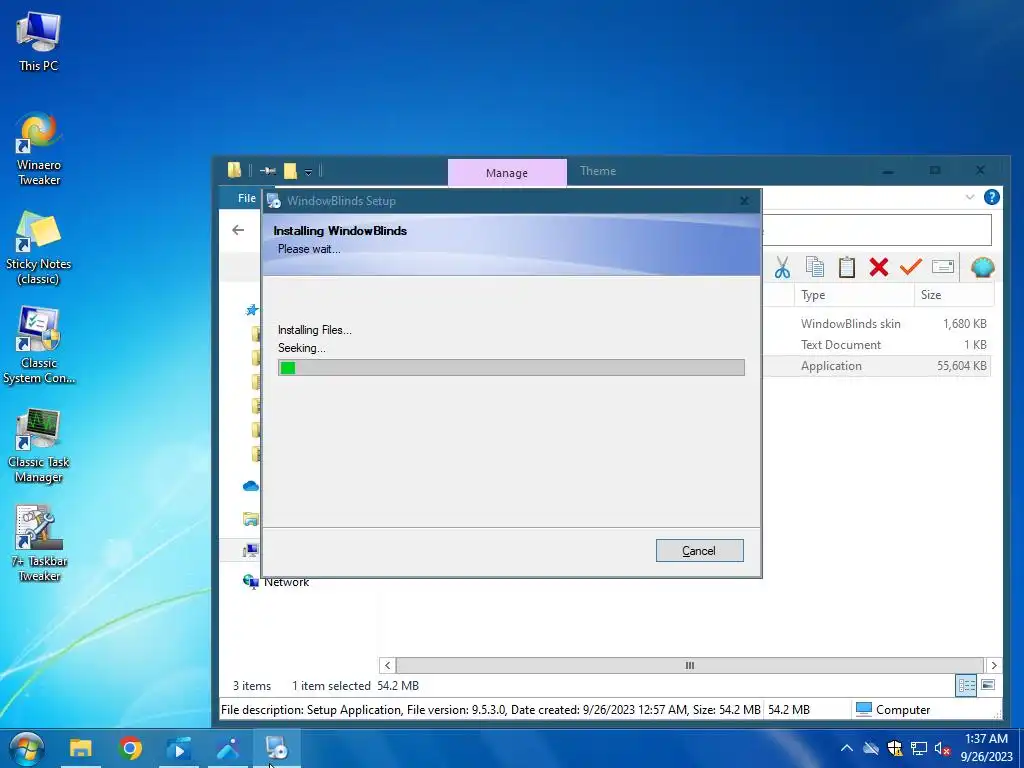
Task: Open the This PC desktop icon
Action: [x=38, y=41]
